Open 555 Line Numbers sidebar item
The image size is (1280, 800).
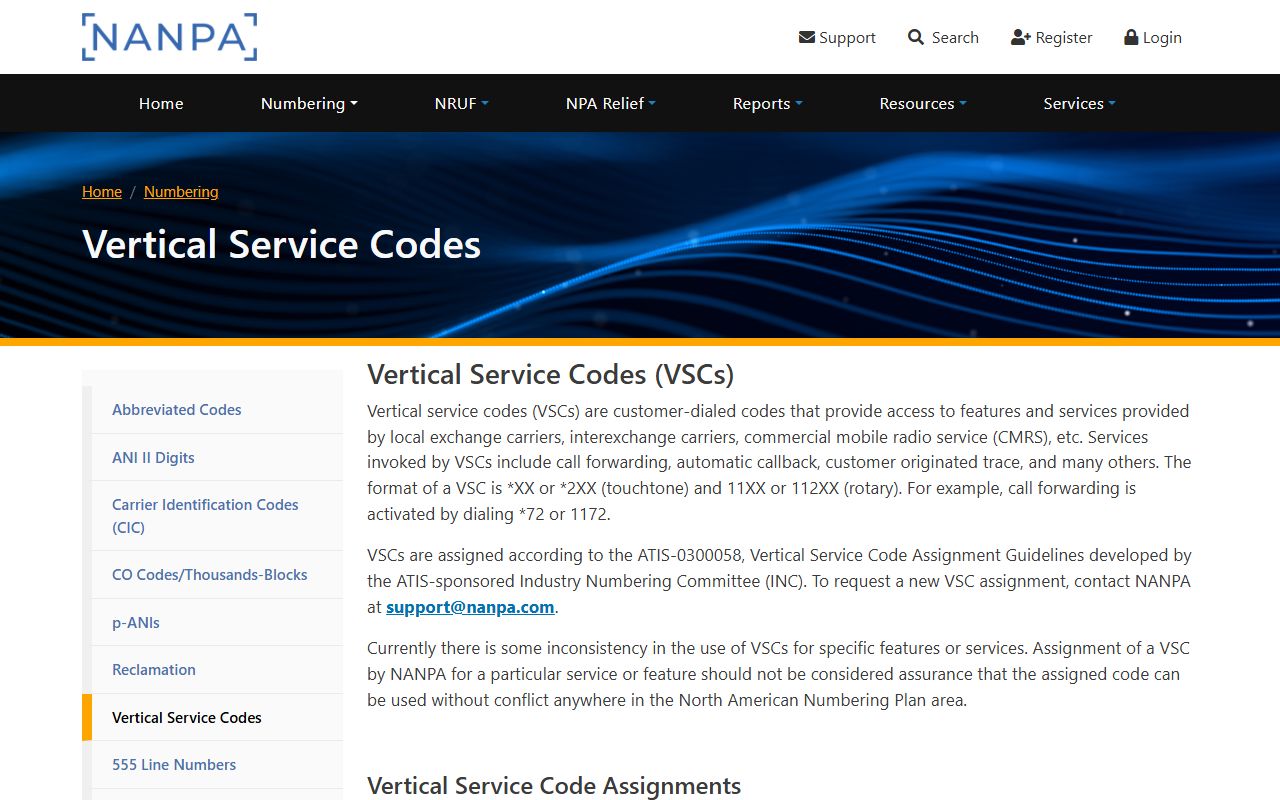pos(217,765)
